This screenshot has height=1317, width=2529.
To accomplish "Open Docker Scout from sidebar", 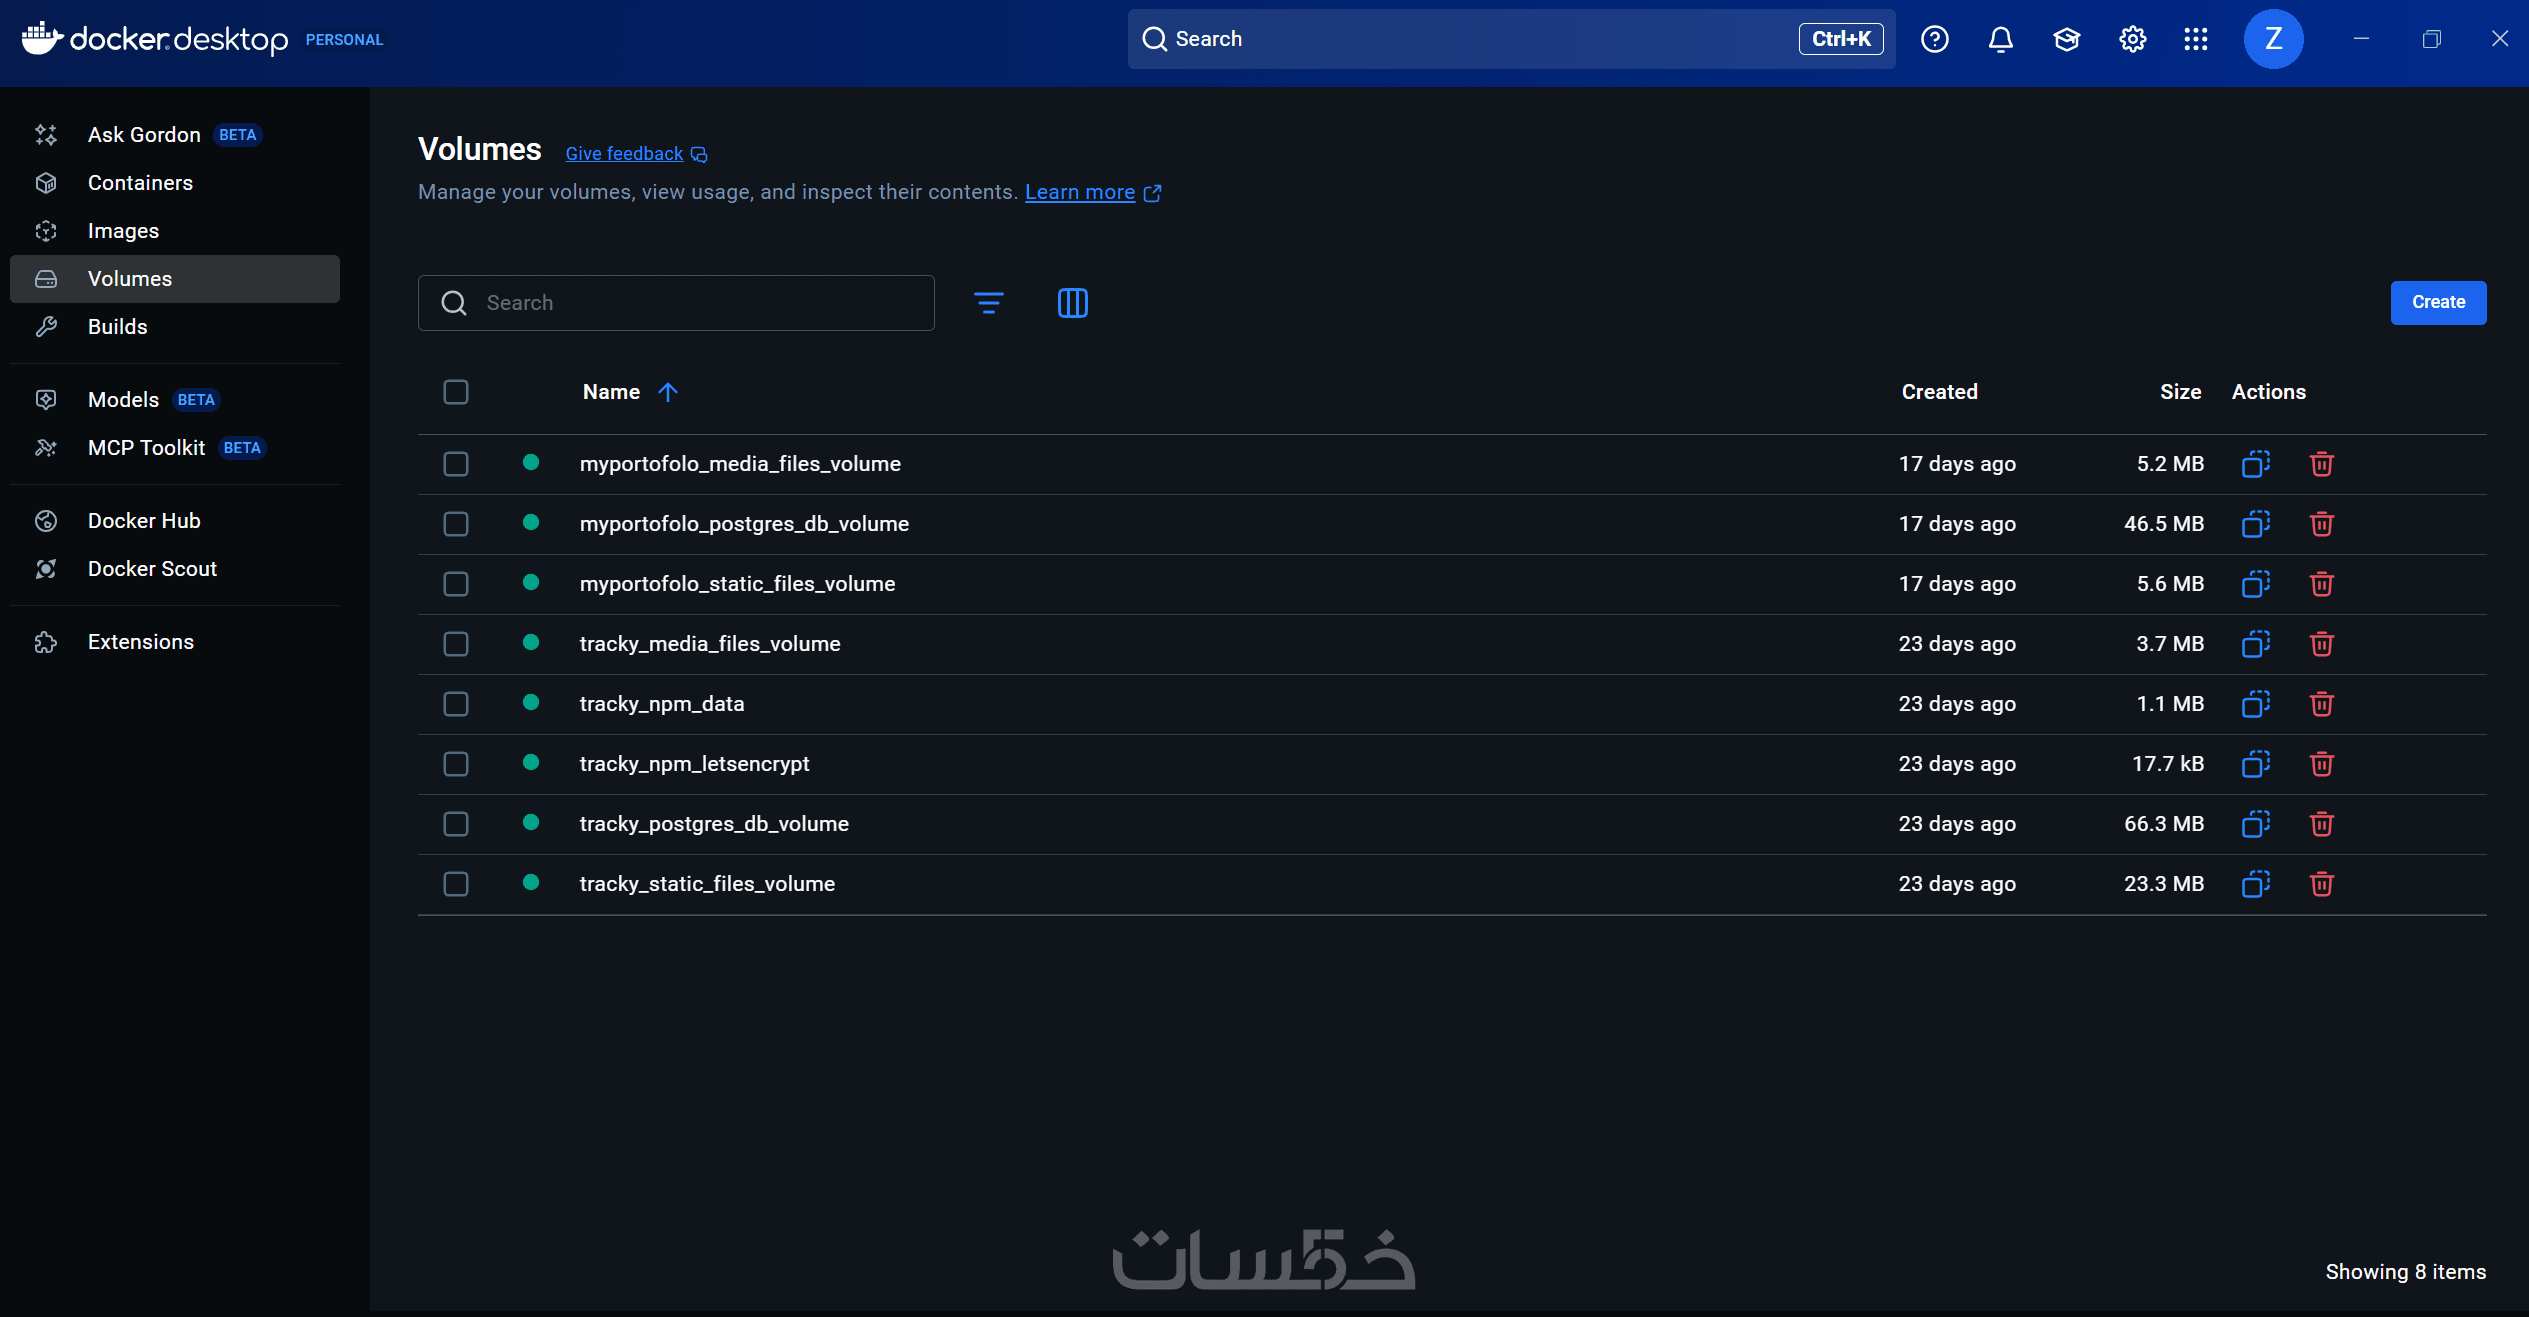I will [x=152, y=569].
